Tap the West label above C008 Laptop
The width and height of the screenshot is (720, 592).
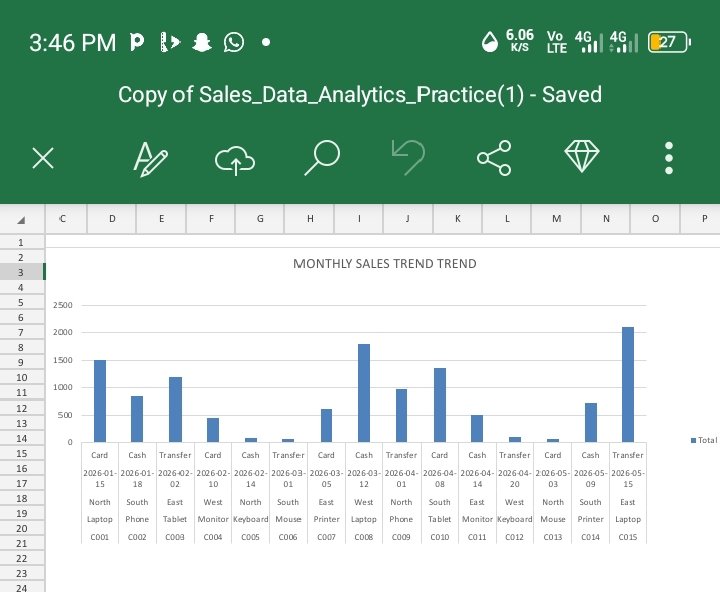[x=364, y=502]
